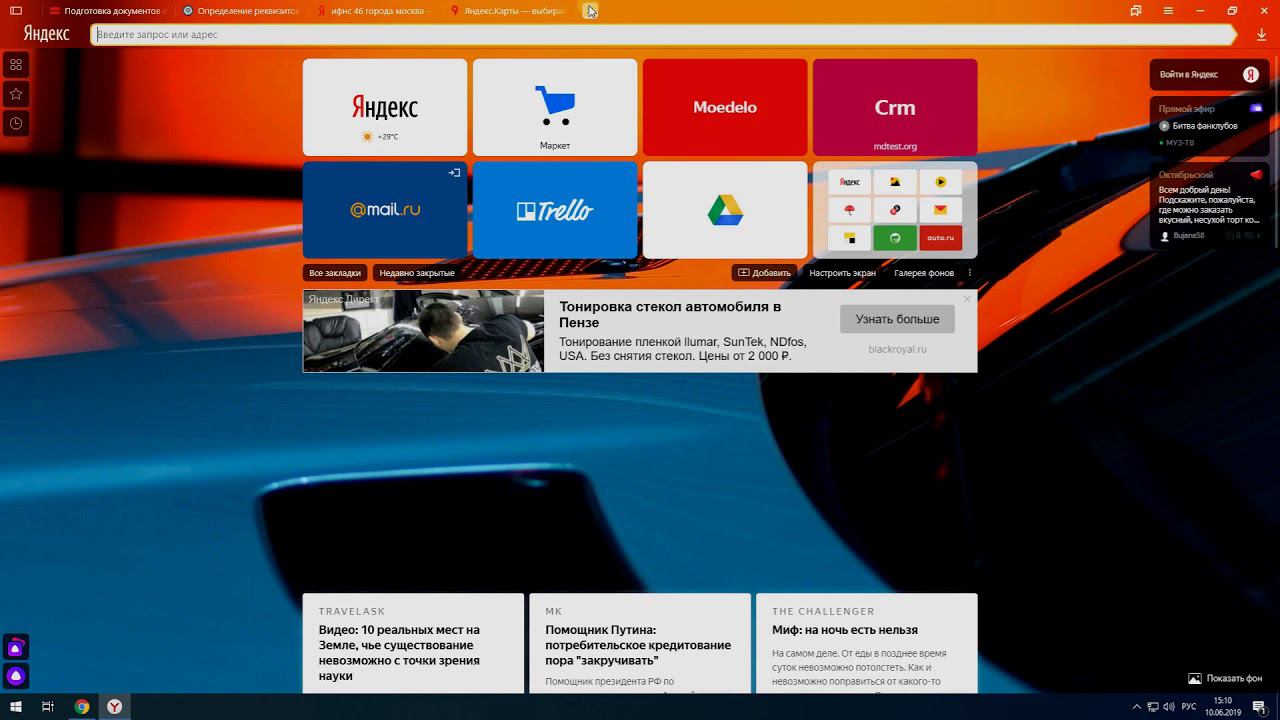
Task: Switch to tab Яндекс.Карты
Action: (508, 11)
